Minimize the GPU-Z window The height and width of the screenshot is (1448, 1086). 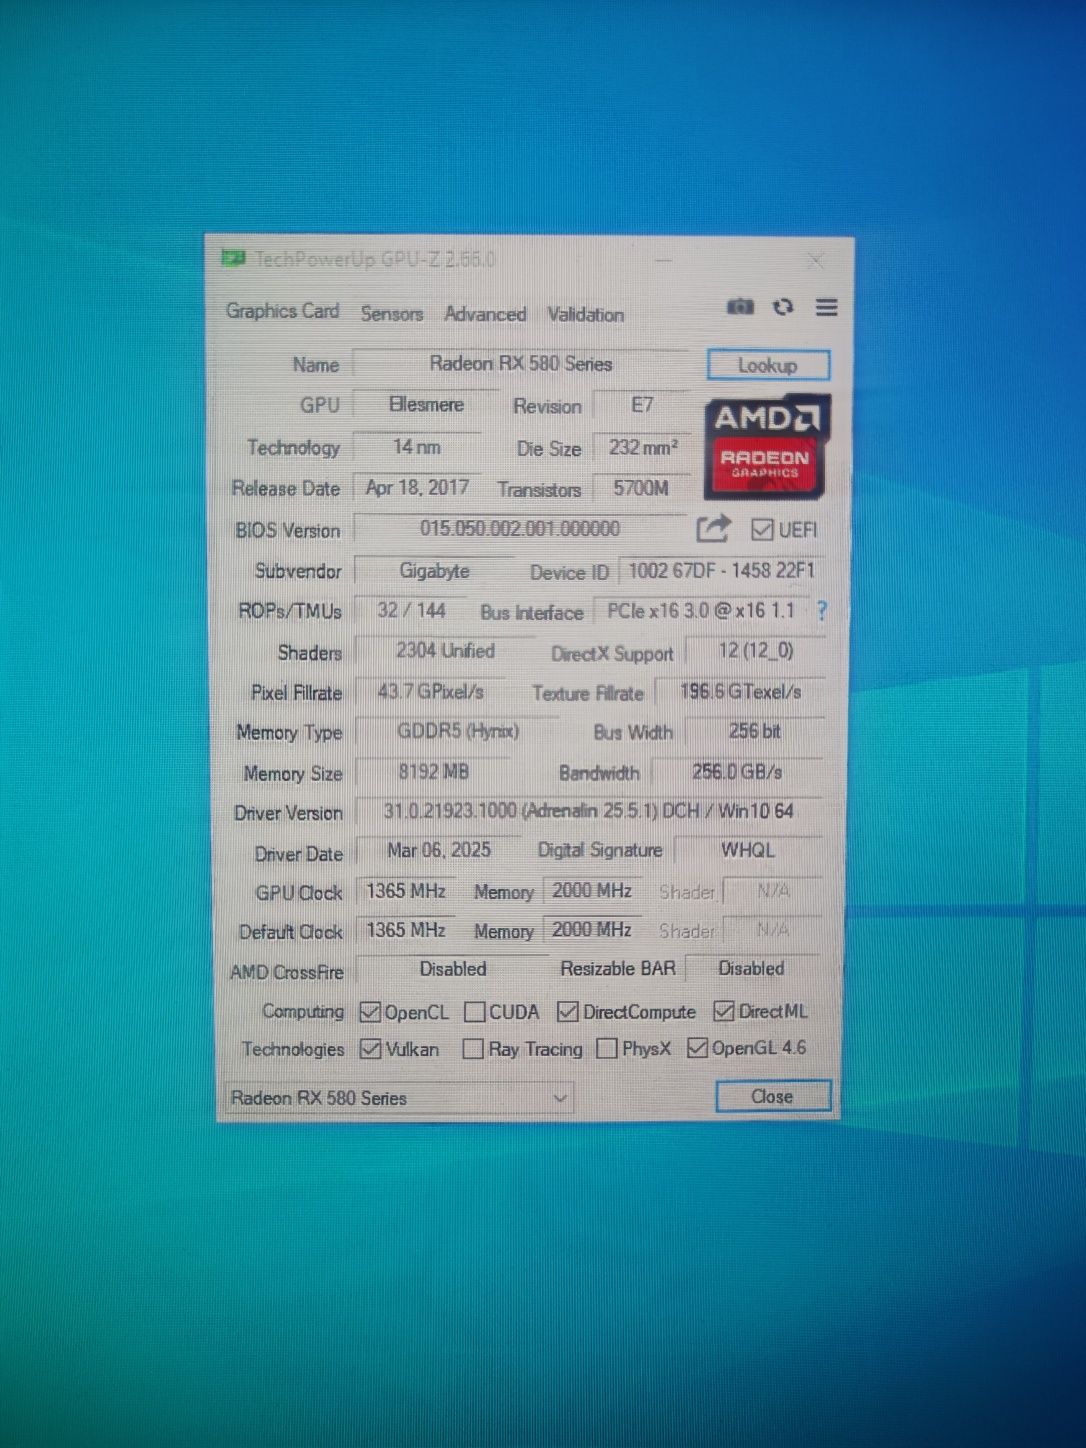point(663,261)
